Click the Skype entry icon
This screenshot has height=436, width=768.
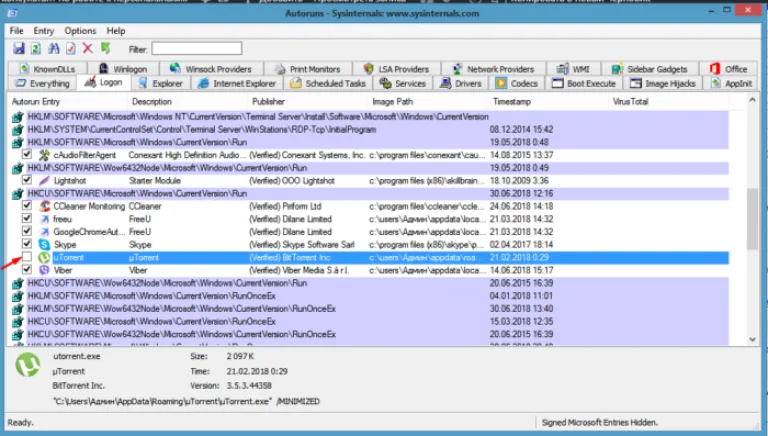pos(45,244)
